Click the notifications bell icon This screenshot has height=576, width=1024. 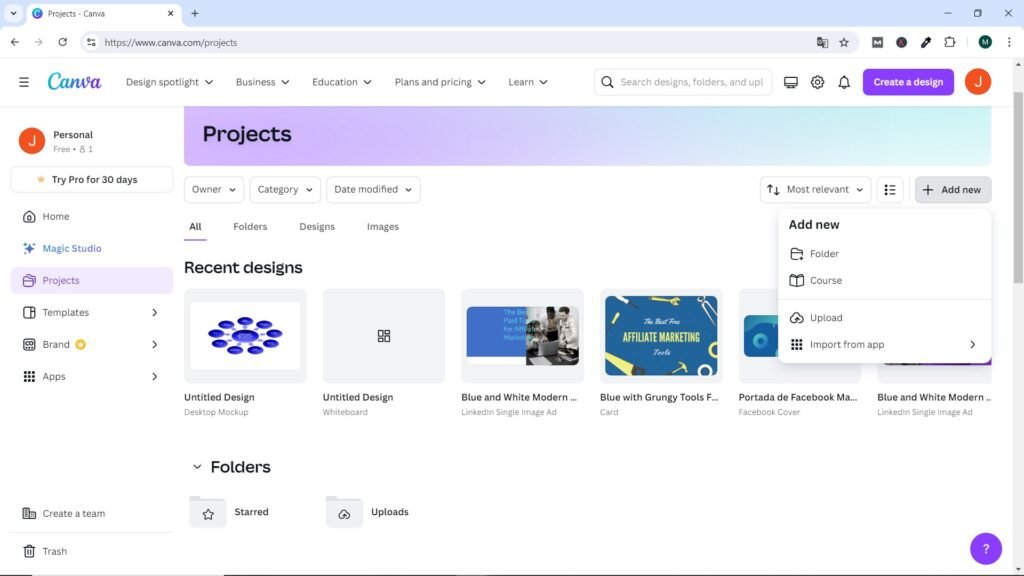click(x=844, y=82)
